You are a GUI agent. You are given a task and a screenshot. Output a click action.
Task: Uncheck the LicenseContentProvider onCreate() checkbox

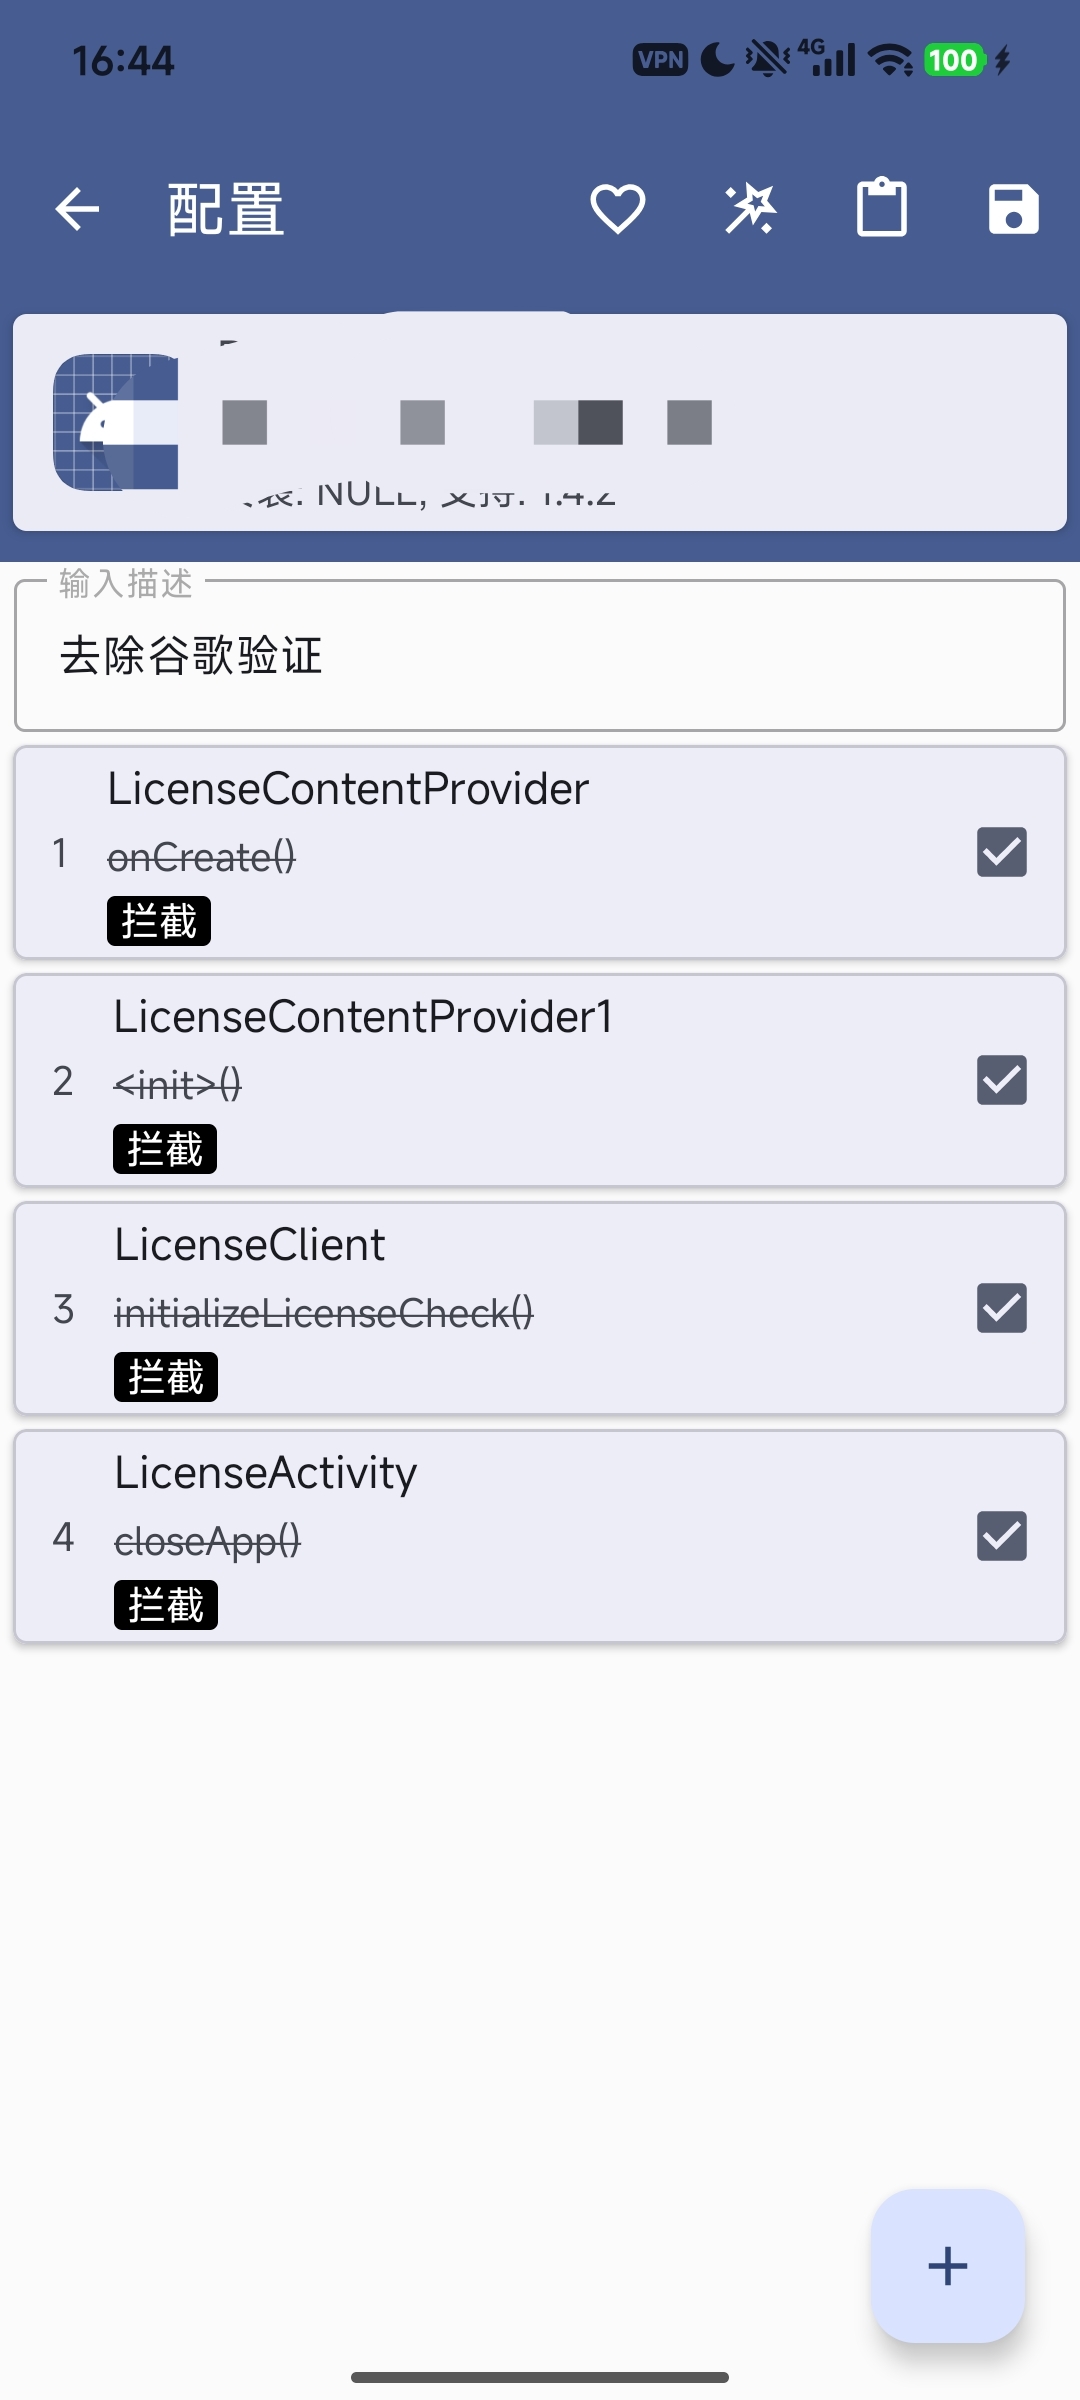point(1001,852)
